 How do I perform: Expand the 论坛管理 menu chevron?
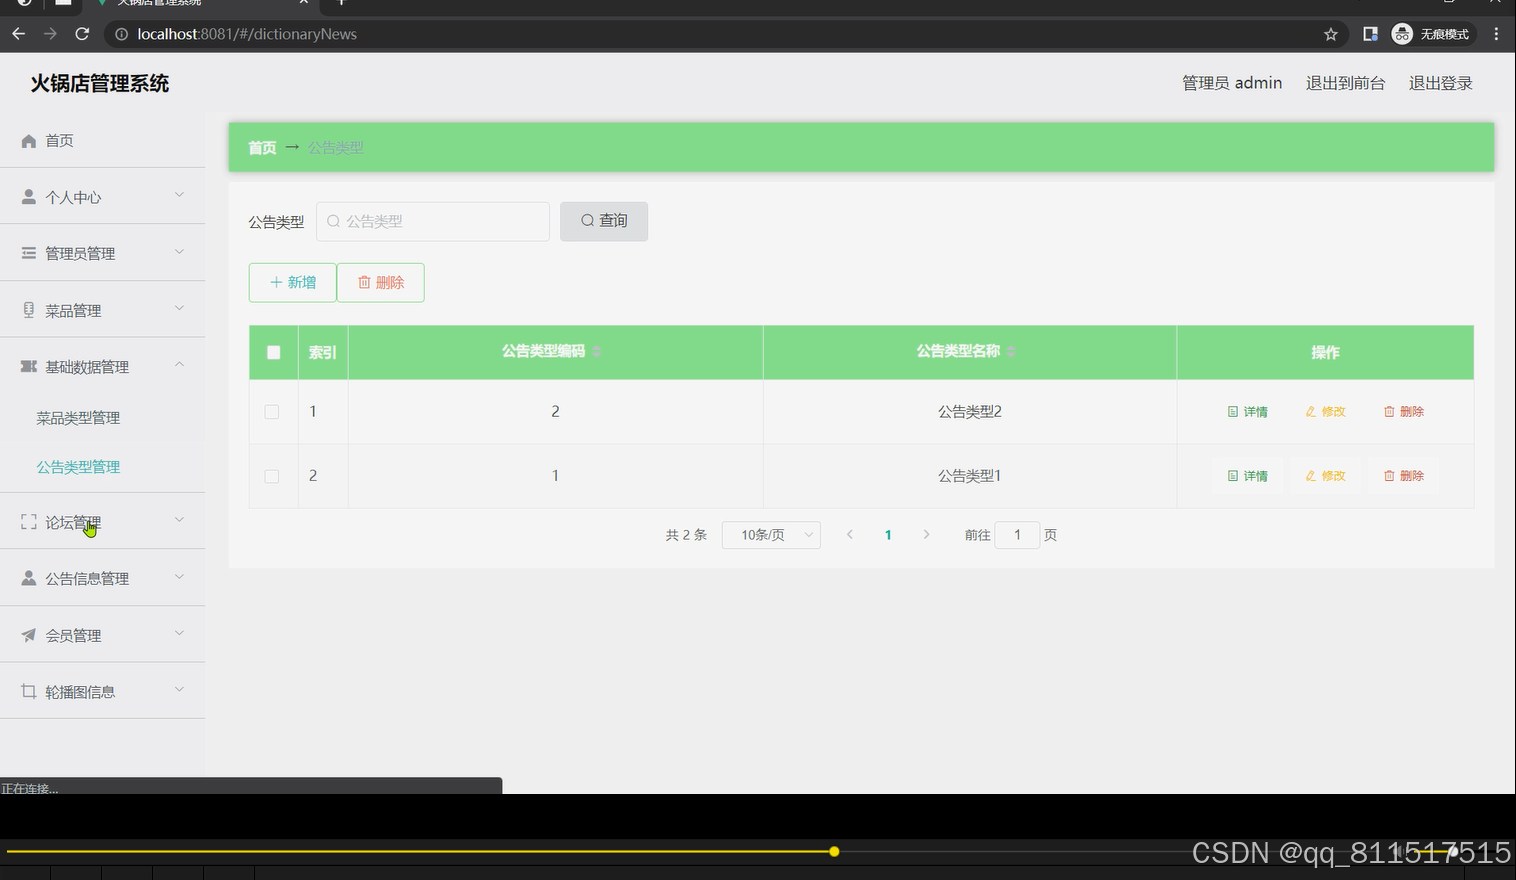(x=180, y=520)
